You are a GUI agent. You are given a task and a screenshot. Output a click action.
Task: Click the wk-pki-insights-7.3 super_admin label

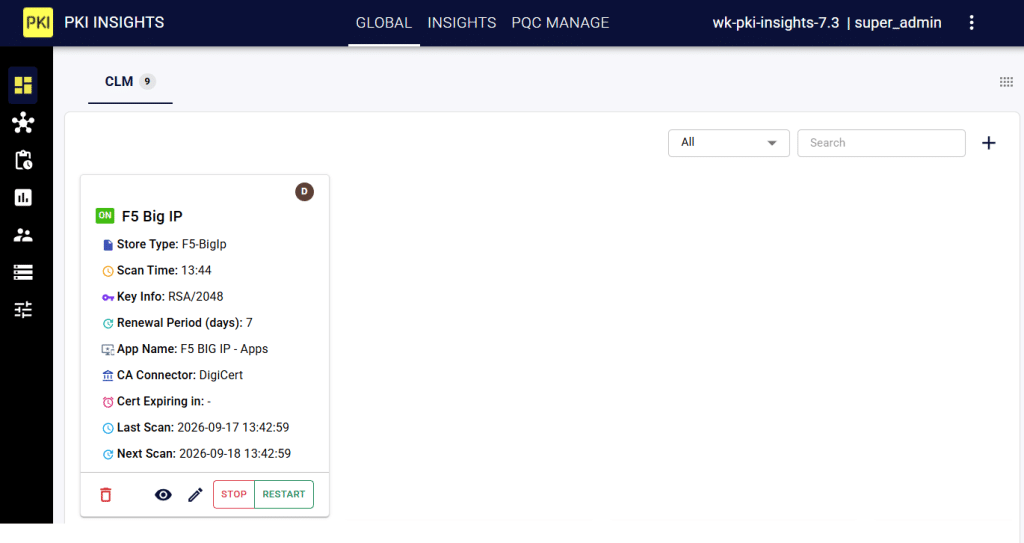tap(827, 23)
